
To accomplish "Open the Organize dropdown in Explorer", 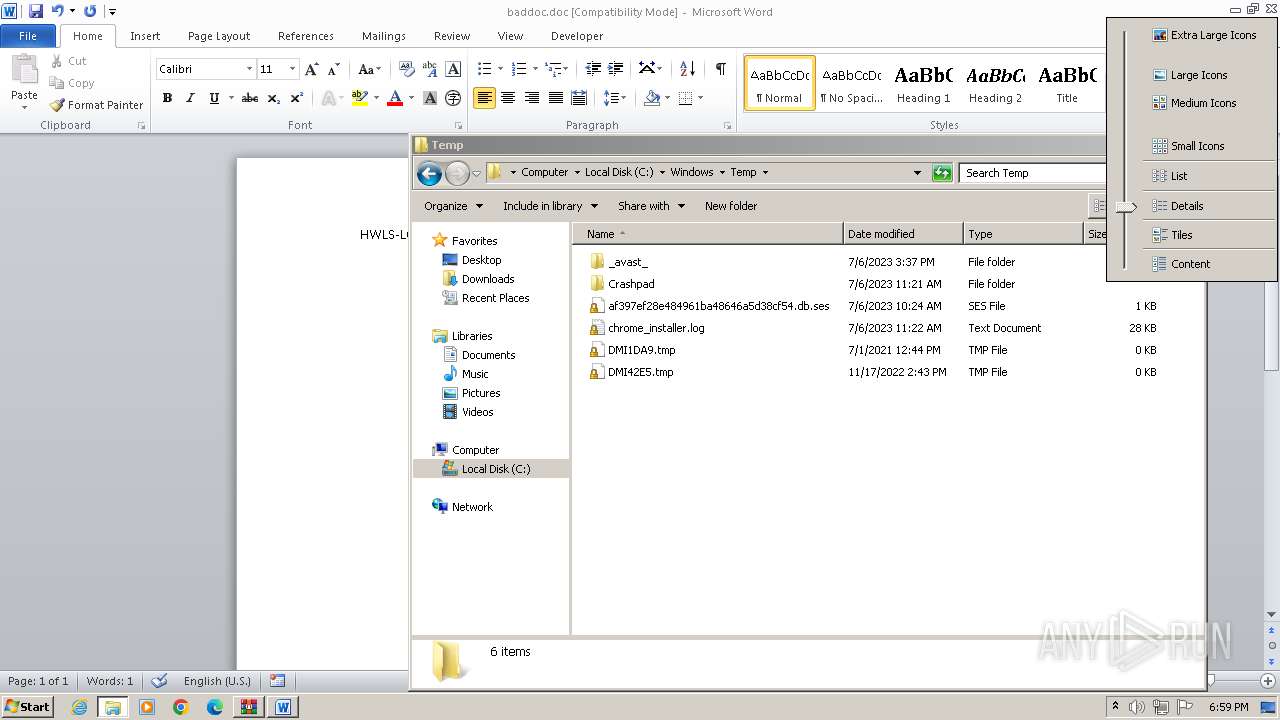I will [x=453, y=206].
